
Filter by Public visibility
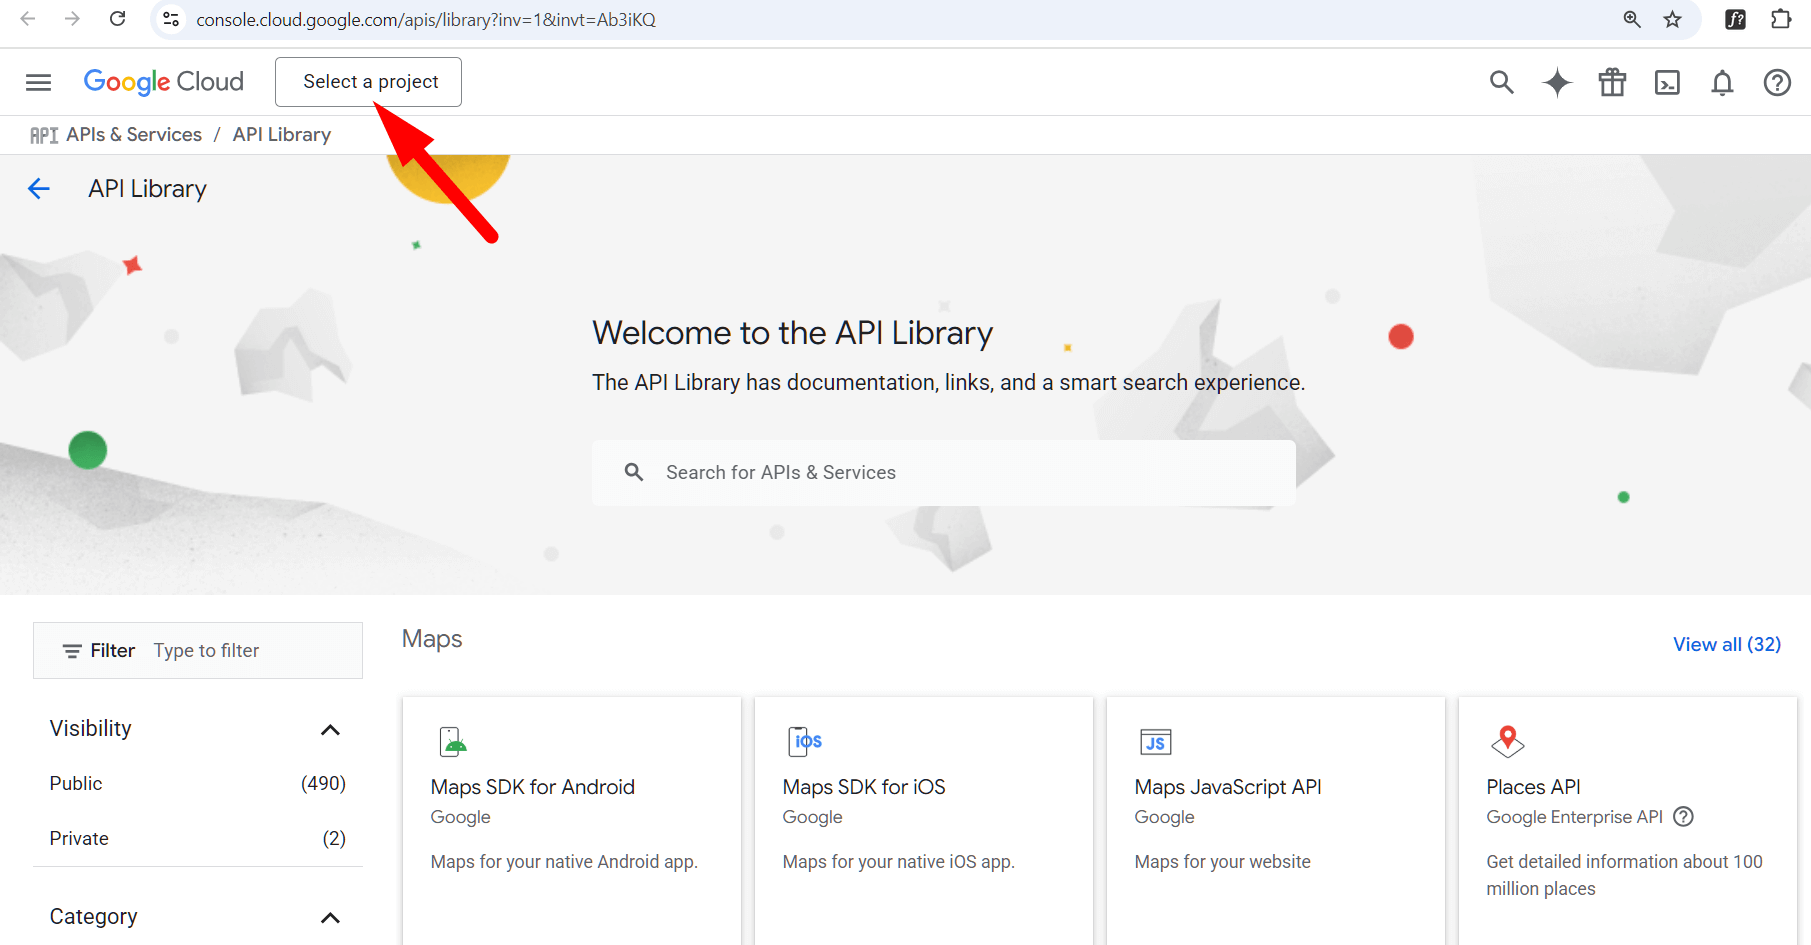tap(197, 784)
